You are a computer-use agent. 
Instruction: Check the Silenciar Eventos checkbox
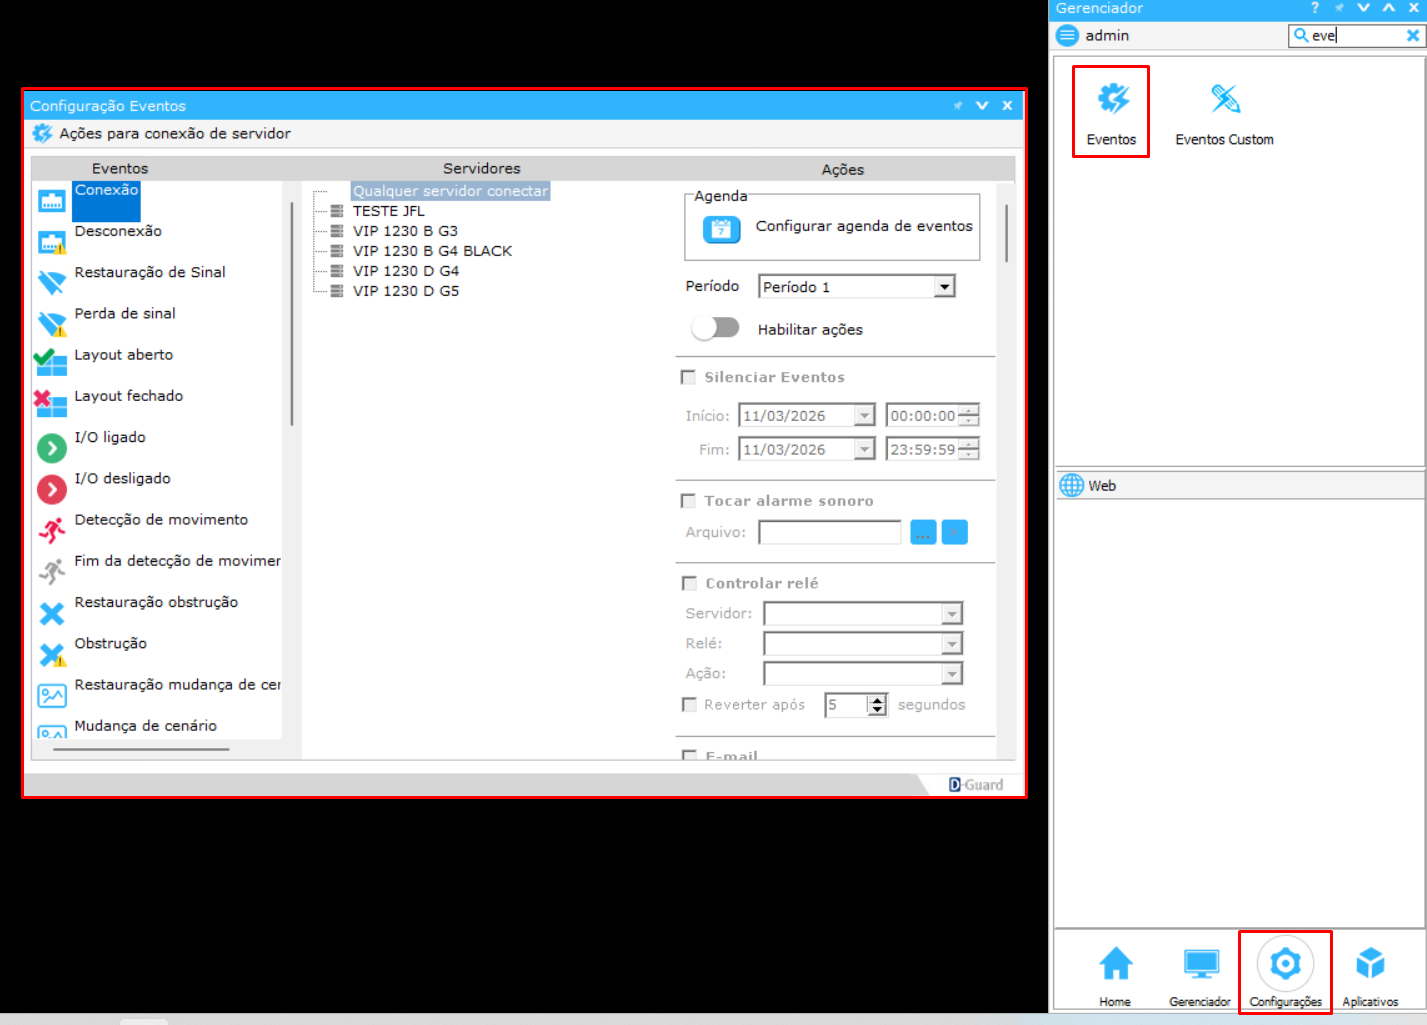[x=688, y=377]
